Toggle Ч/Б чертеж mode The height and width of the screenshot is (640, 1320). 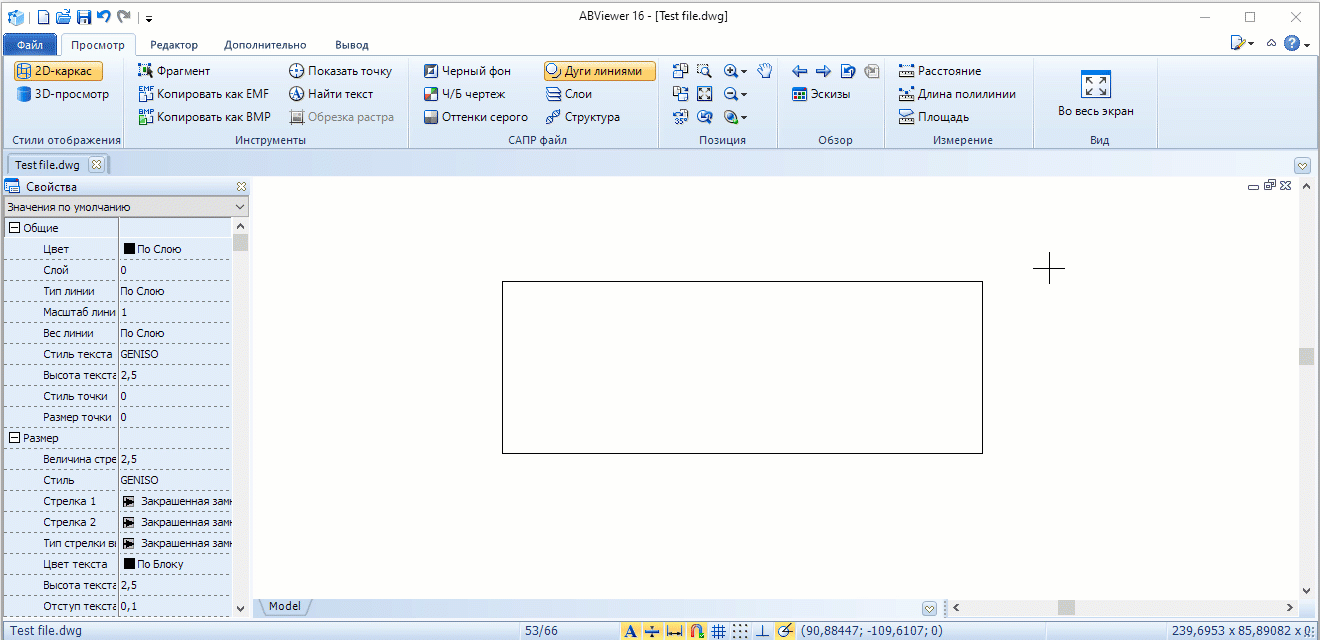(464, 94)
